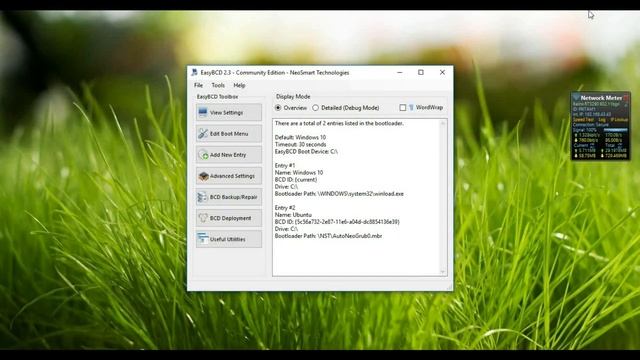Click the 'Default: Windows 10' line
The height and width of the screenshot is (360, 640).
click(300, 138)
